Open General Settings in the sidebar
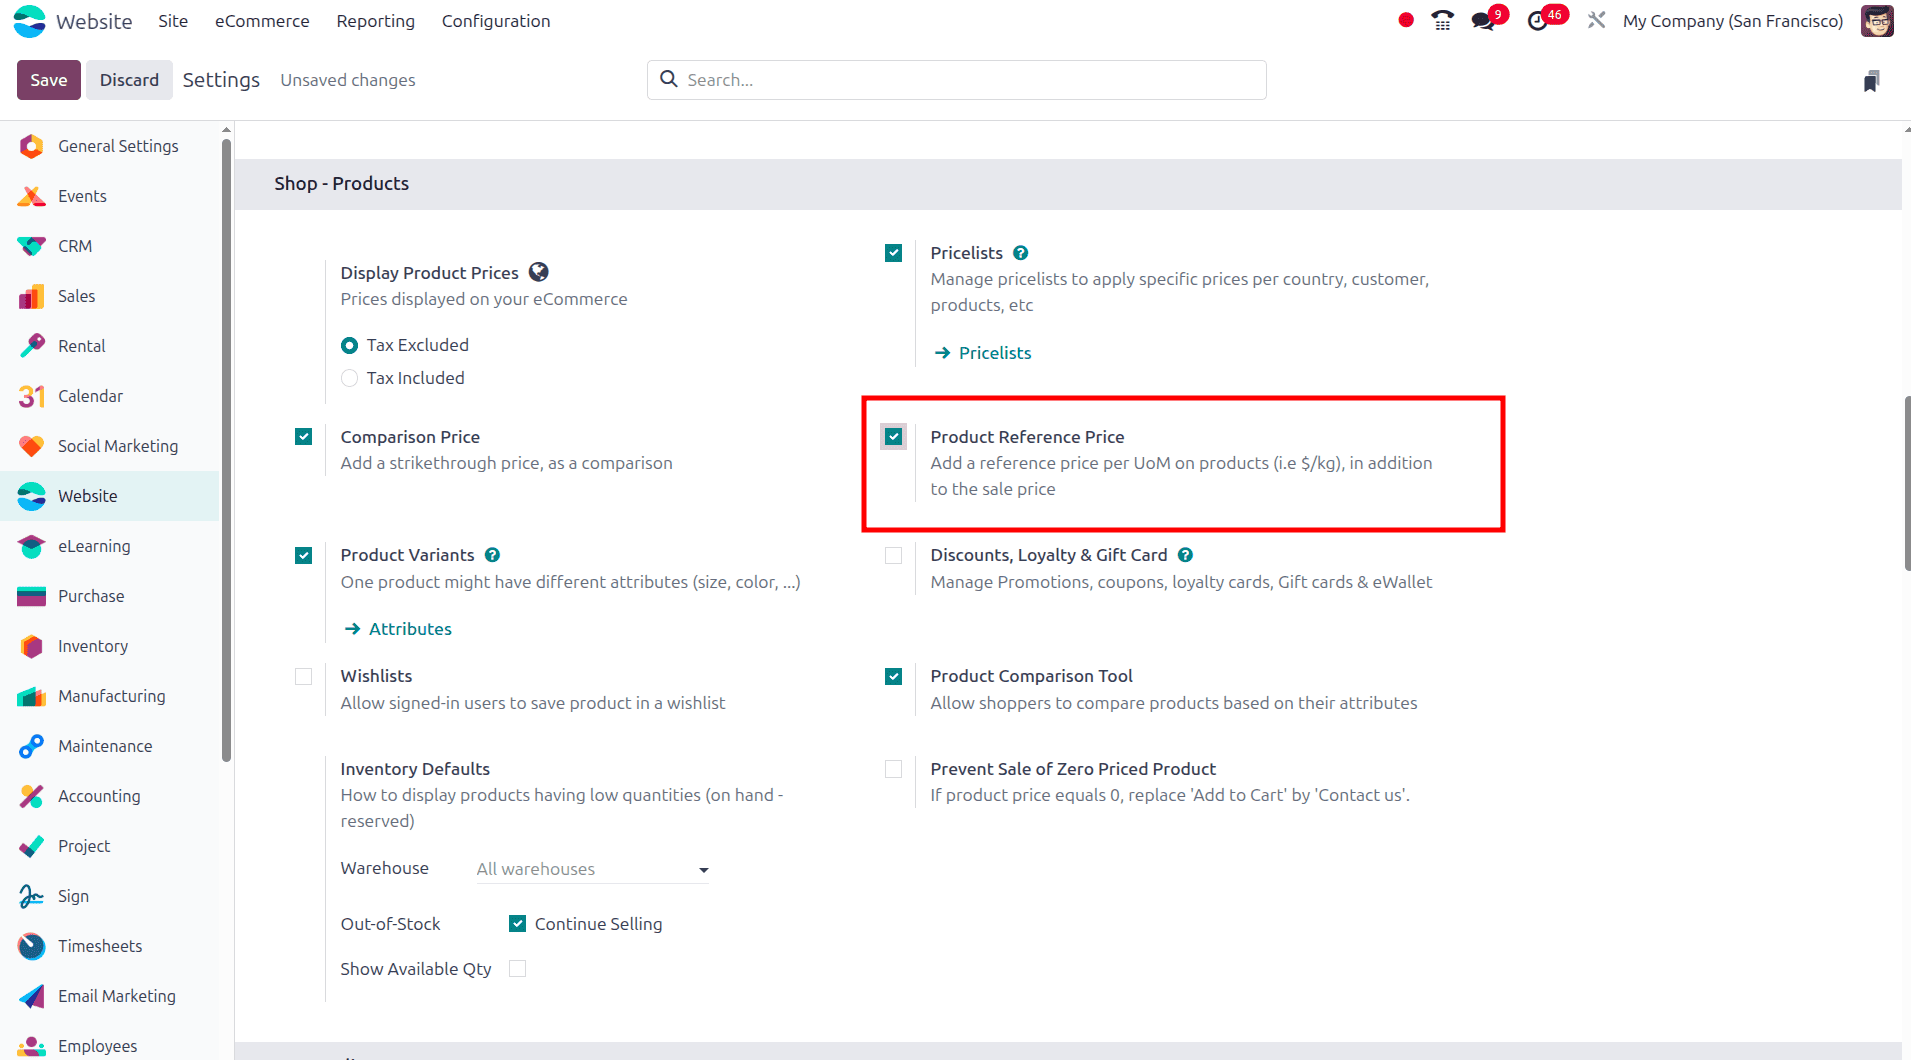The height and width of the screenshot is (1060, 1911). click(x=109, y=146)
